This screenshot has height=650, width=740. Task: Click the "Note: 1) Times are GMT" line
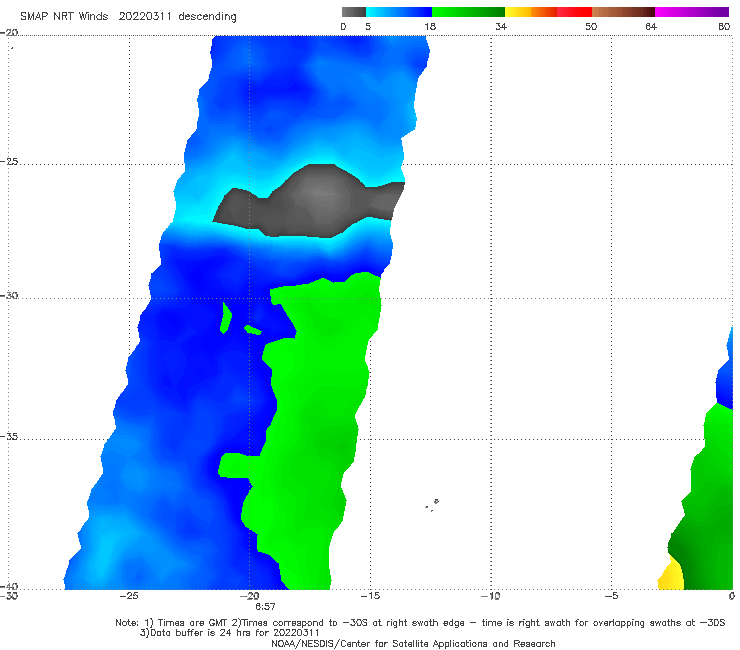[420, 623]
